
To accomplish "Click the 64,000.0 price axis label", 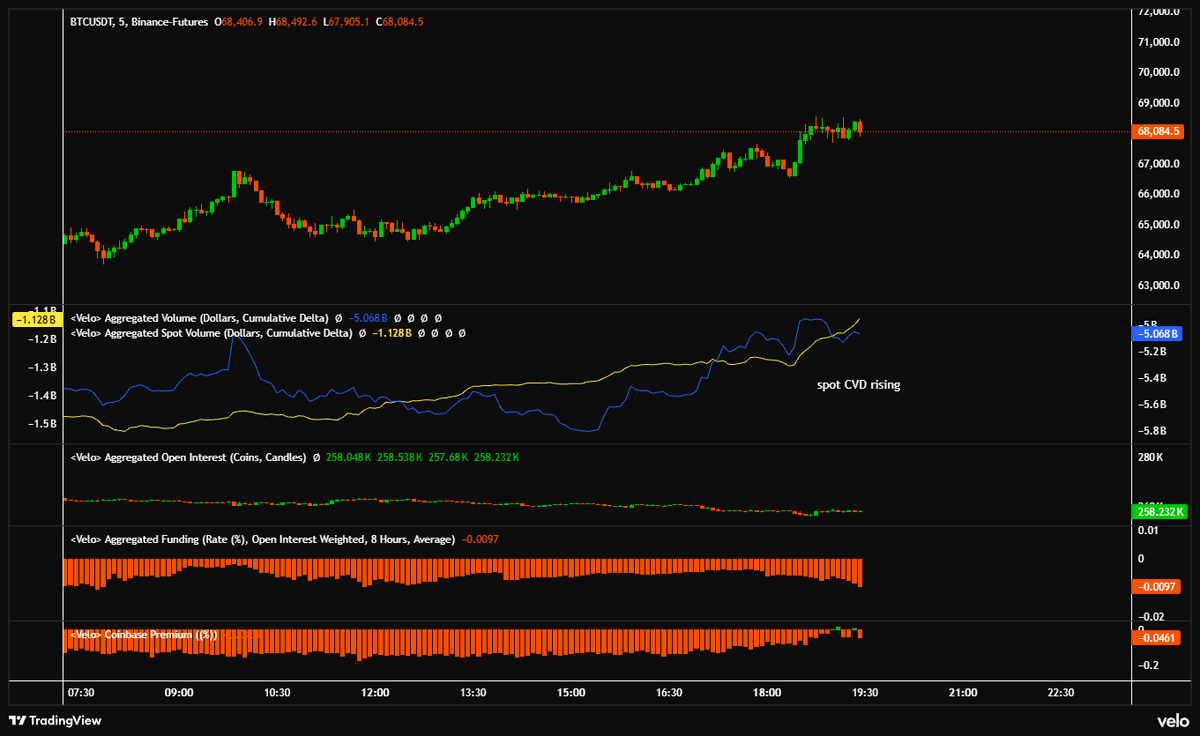I will 1159,255.
